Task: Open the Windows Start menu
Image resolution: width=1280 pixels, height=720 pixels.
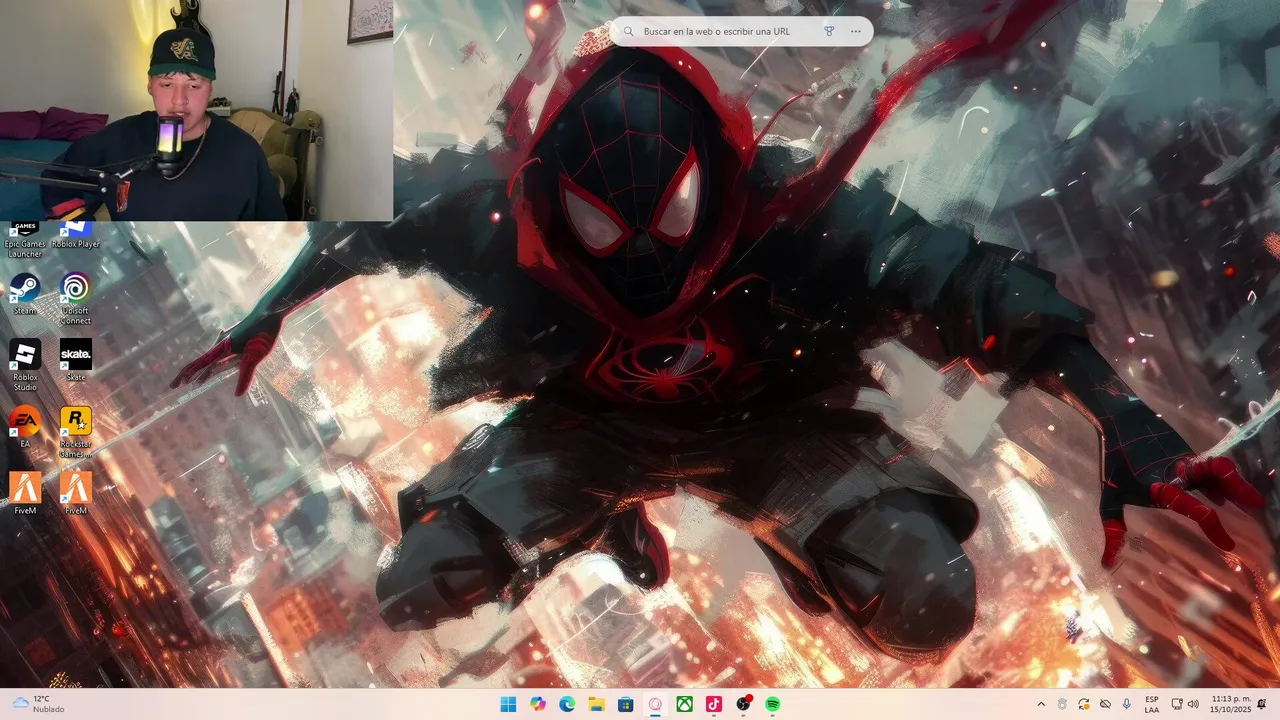Action: 508,704
